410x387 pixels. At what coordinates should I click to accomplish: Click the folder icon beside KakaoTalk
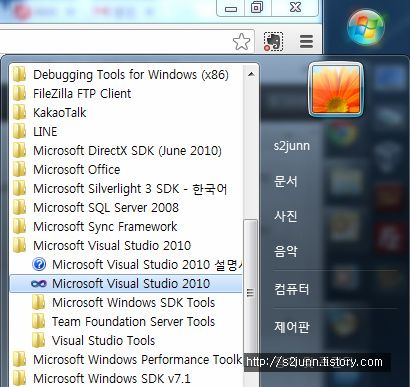click(19, 112)
